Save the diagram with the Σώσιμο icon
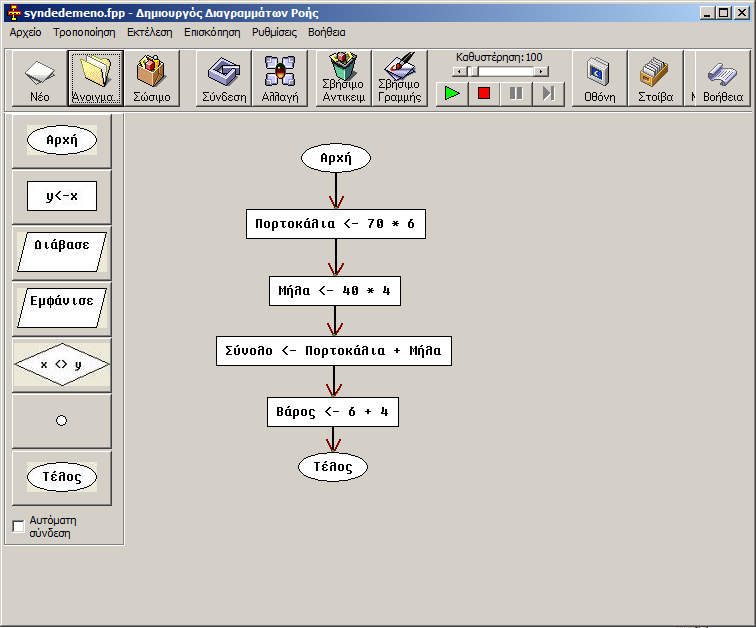756x628 pixels. tap(152, 79)
